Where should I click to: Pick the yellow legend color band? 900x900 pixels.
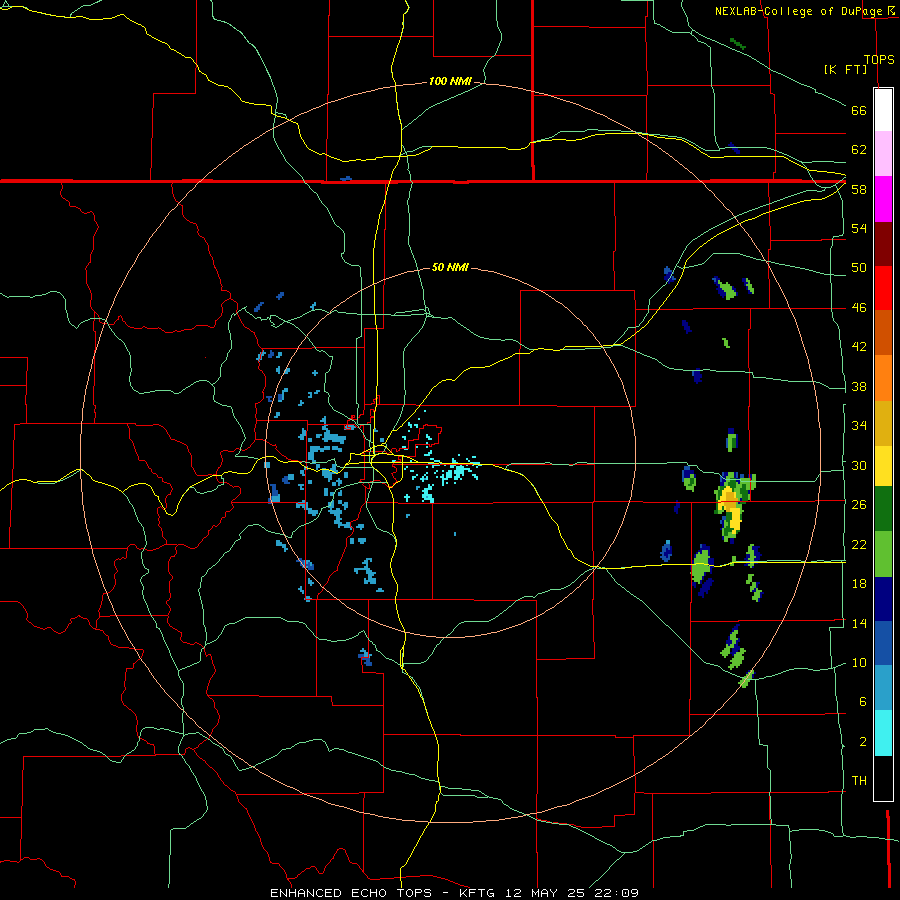pyautogui.click(x=883, y=465)
